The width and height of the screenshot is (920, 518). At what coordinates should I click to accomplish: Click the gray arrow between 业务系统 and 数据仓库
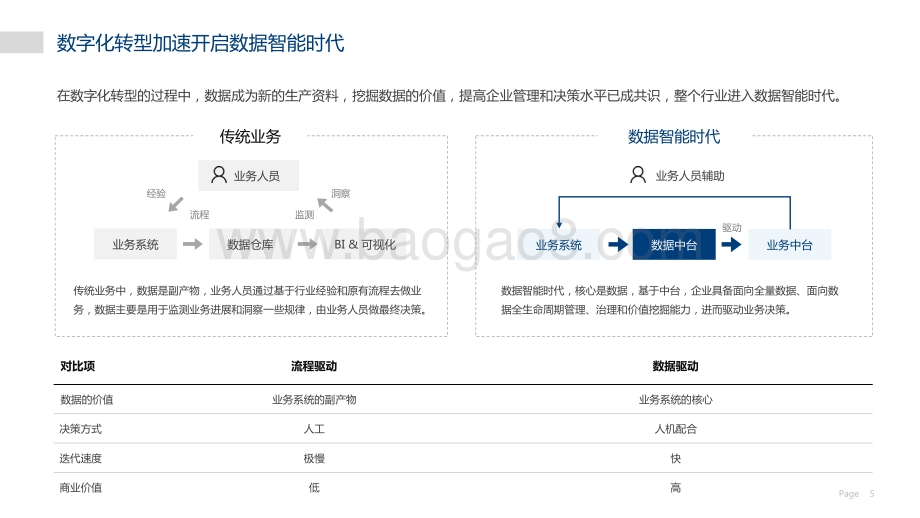click(192, 244)
